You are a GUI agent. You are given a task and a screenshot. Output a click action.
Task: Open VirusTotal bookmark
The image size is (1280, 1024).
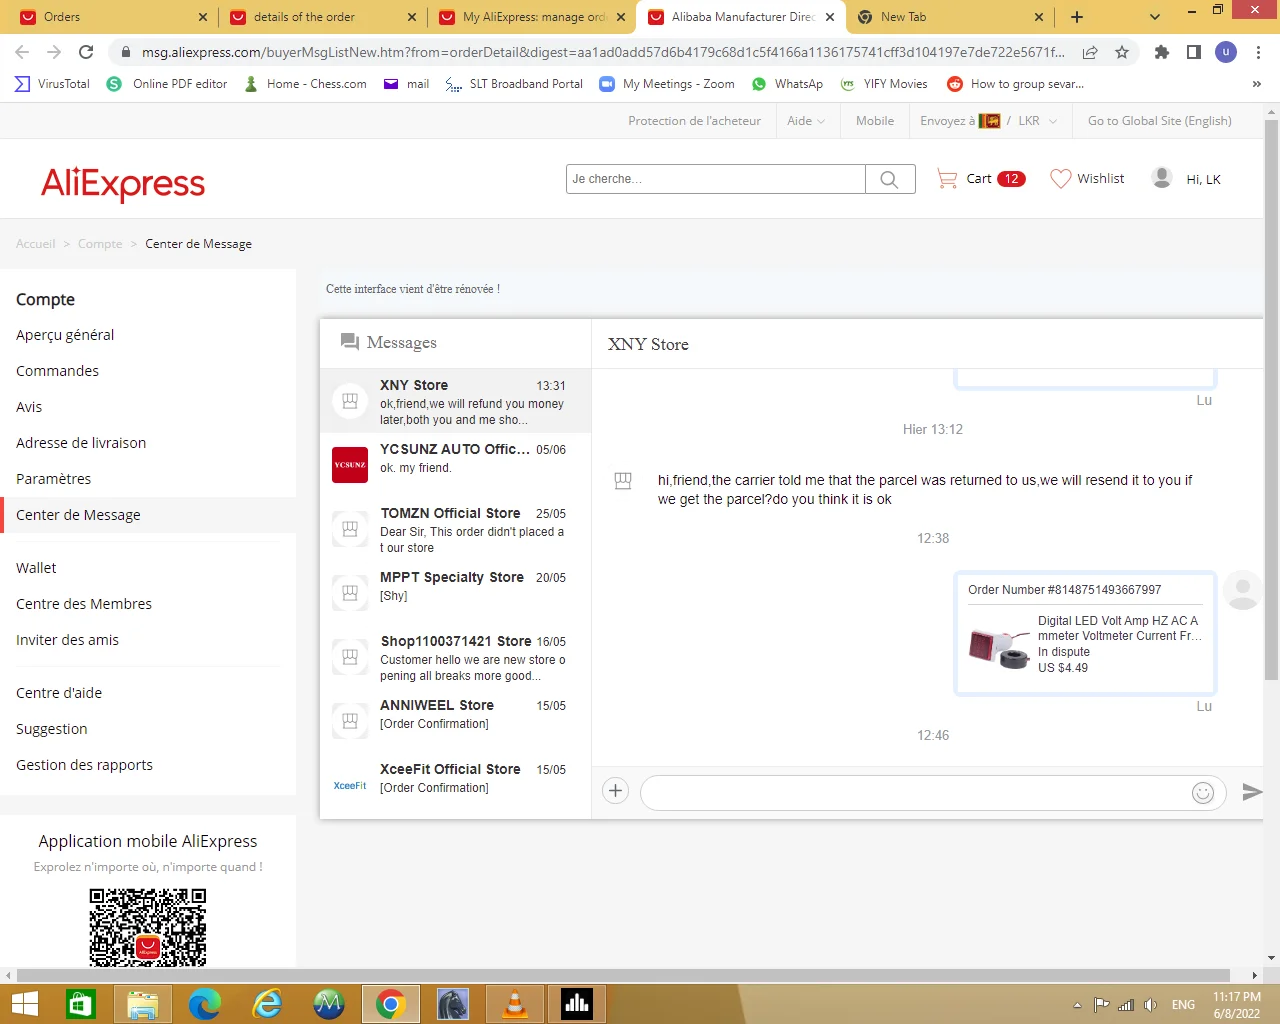click(52, 84)
